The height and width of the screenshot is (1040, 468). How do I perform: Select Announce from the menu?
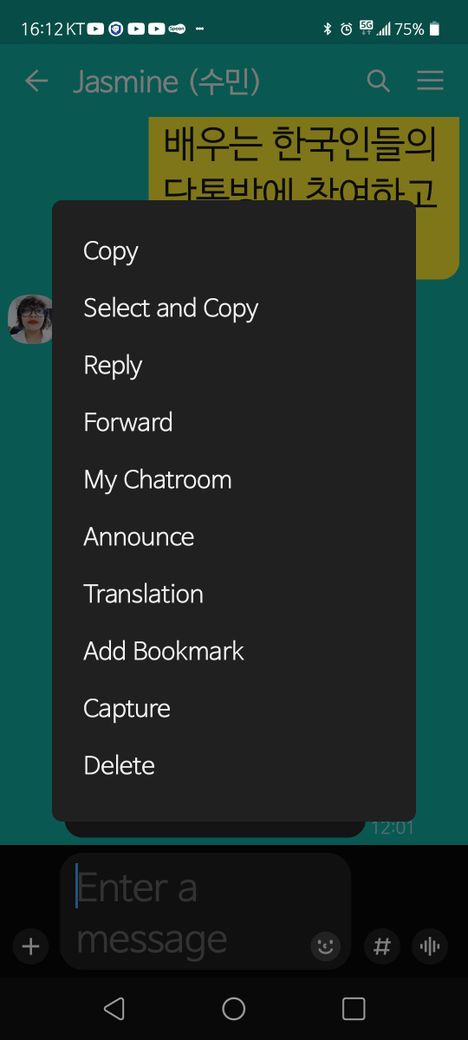[234, 537]
